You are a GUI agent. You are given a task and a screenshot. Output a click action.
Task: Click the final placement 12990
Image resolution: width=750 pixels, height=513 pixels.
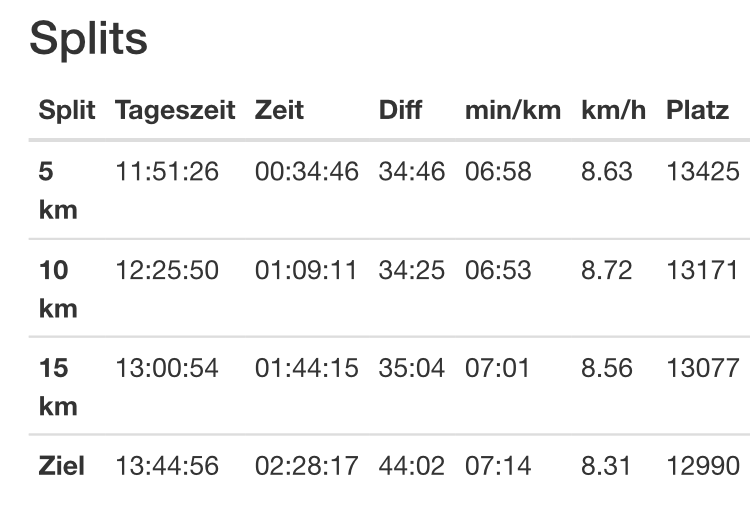coord(703,465)
